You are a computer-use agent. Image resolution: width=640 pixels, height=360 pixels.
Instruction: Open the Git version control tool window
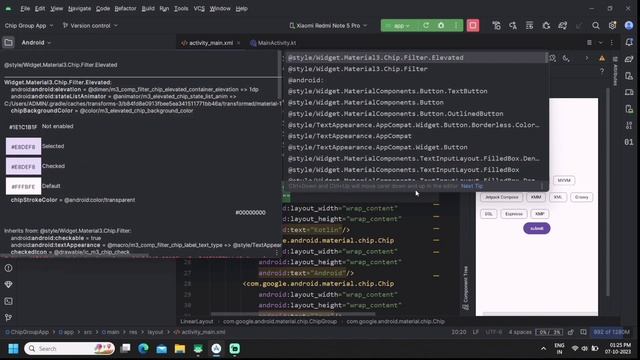tap(8, 317)
